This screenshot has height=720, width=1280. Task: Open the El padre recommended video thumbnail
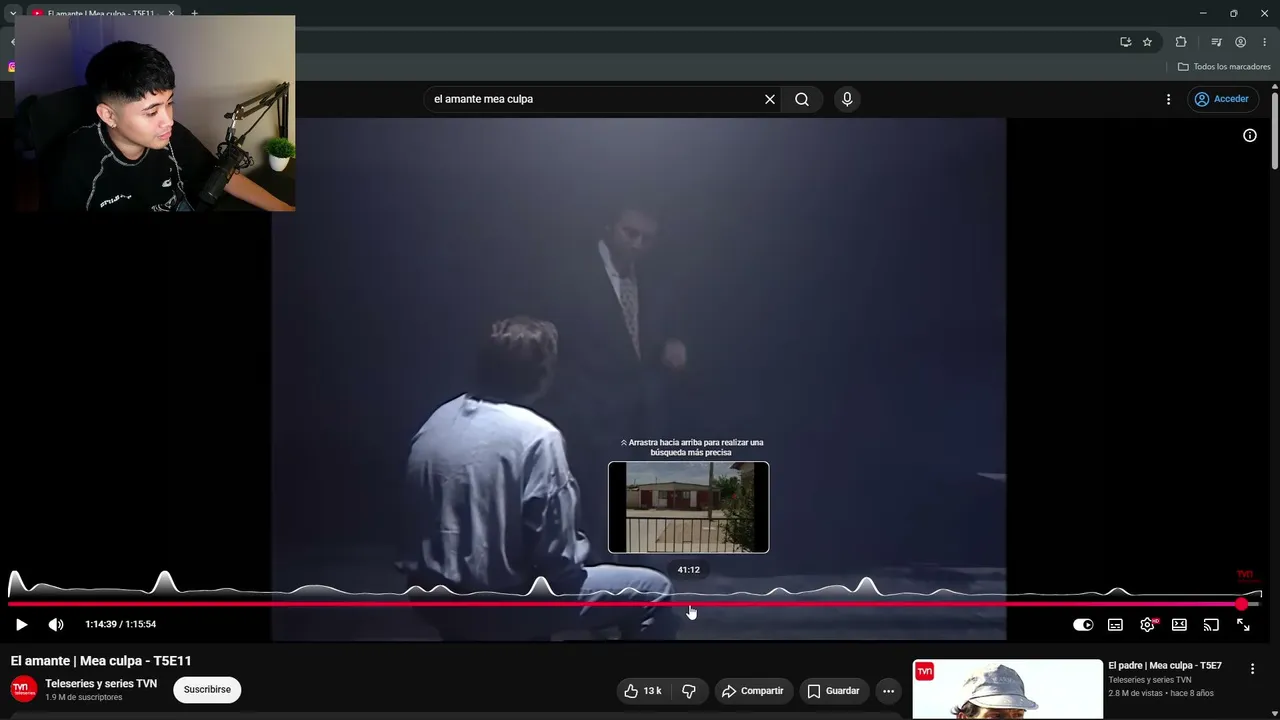coord(1007,689)
